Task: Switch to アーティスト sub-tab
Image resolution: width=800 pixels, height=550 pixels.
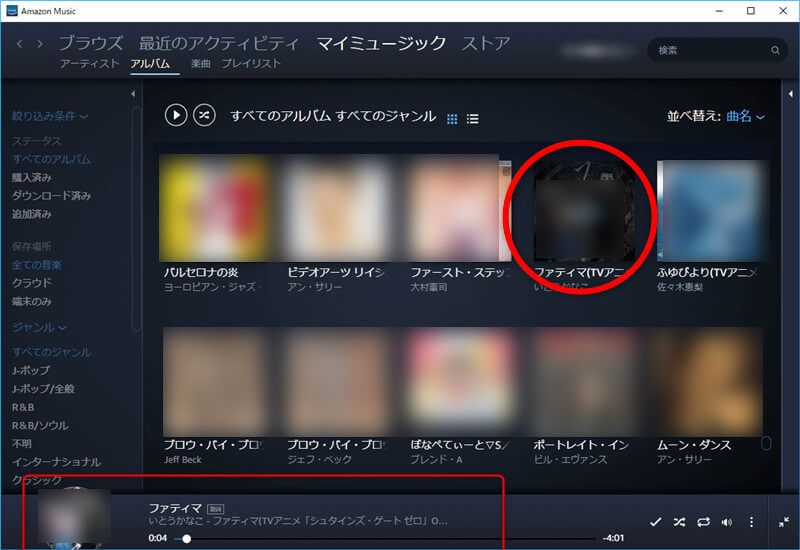Action: [89, 64]
